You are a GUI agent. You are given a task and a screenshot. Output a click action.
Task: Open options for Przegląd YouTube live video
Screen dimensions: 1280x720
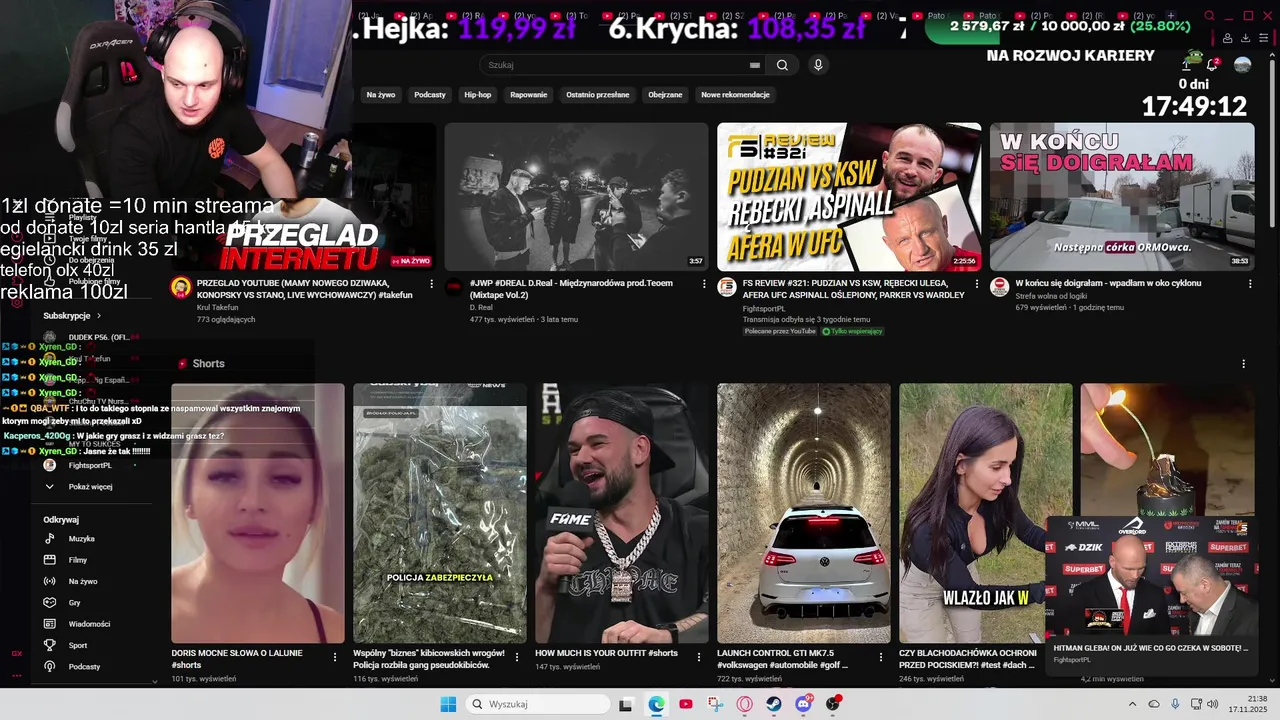[x=432, y=284]
